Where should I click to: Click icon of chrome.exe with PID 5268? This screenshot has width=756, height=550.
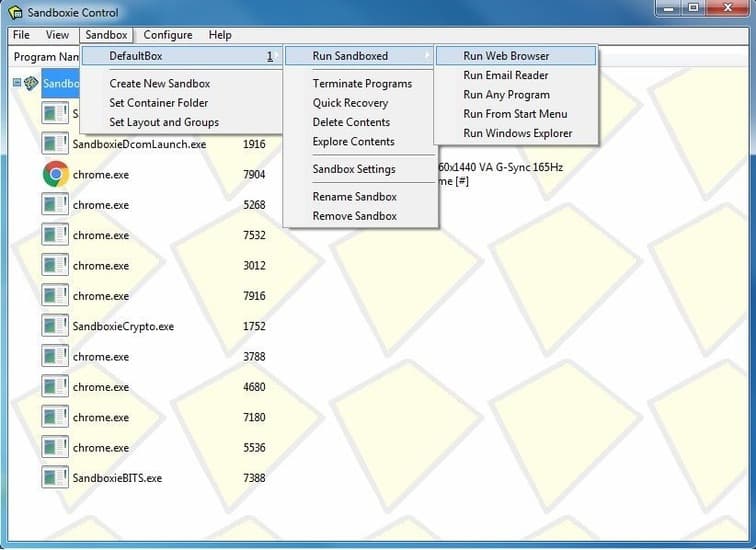coord(55,205)
